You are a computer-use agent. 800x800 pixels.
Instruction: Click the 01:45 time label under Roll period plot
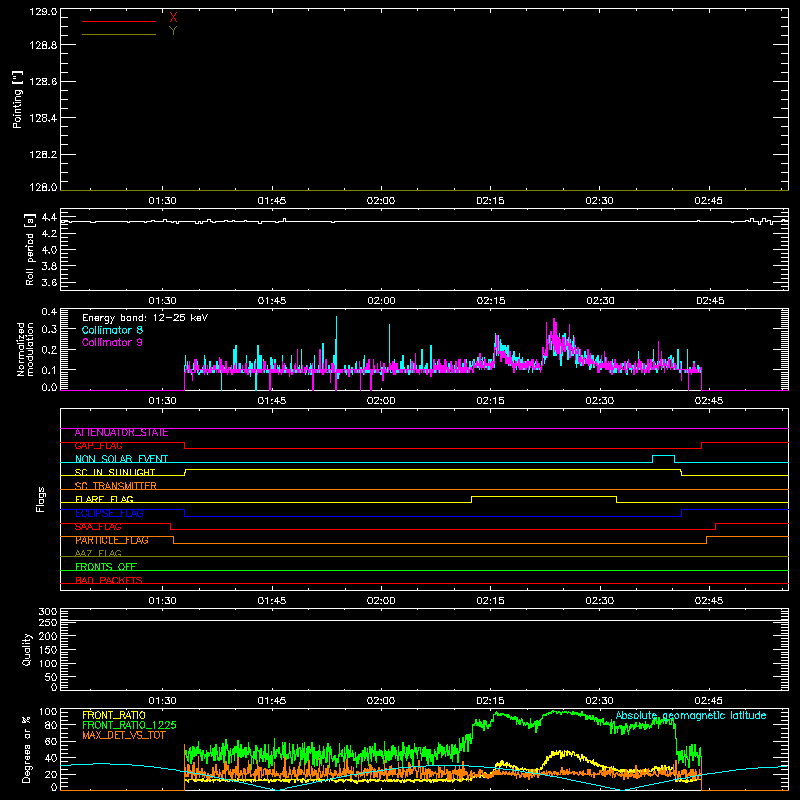[272, 301]
